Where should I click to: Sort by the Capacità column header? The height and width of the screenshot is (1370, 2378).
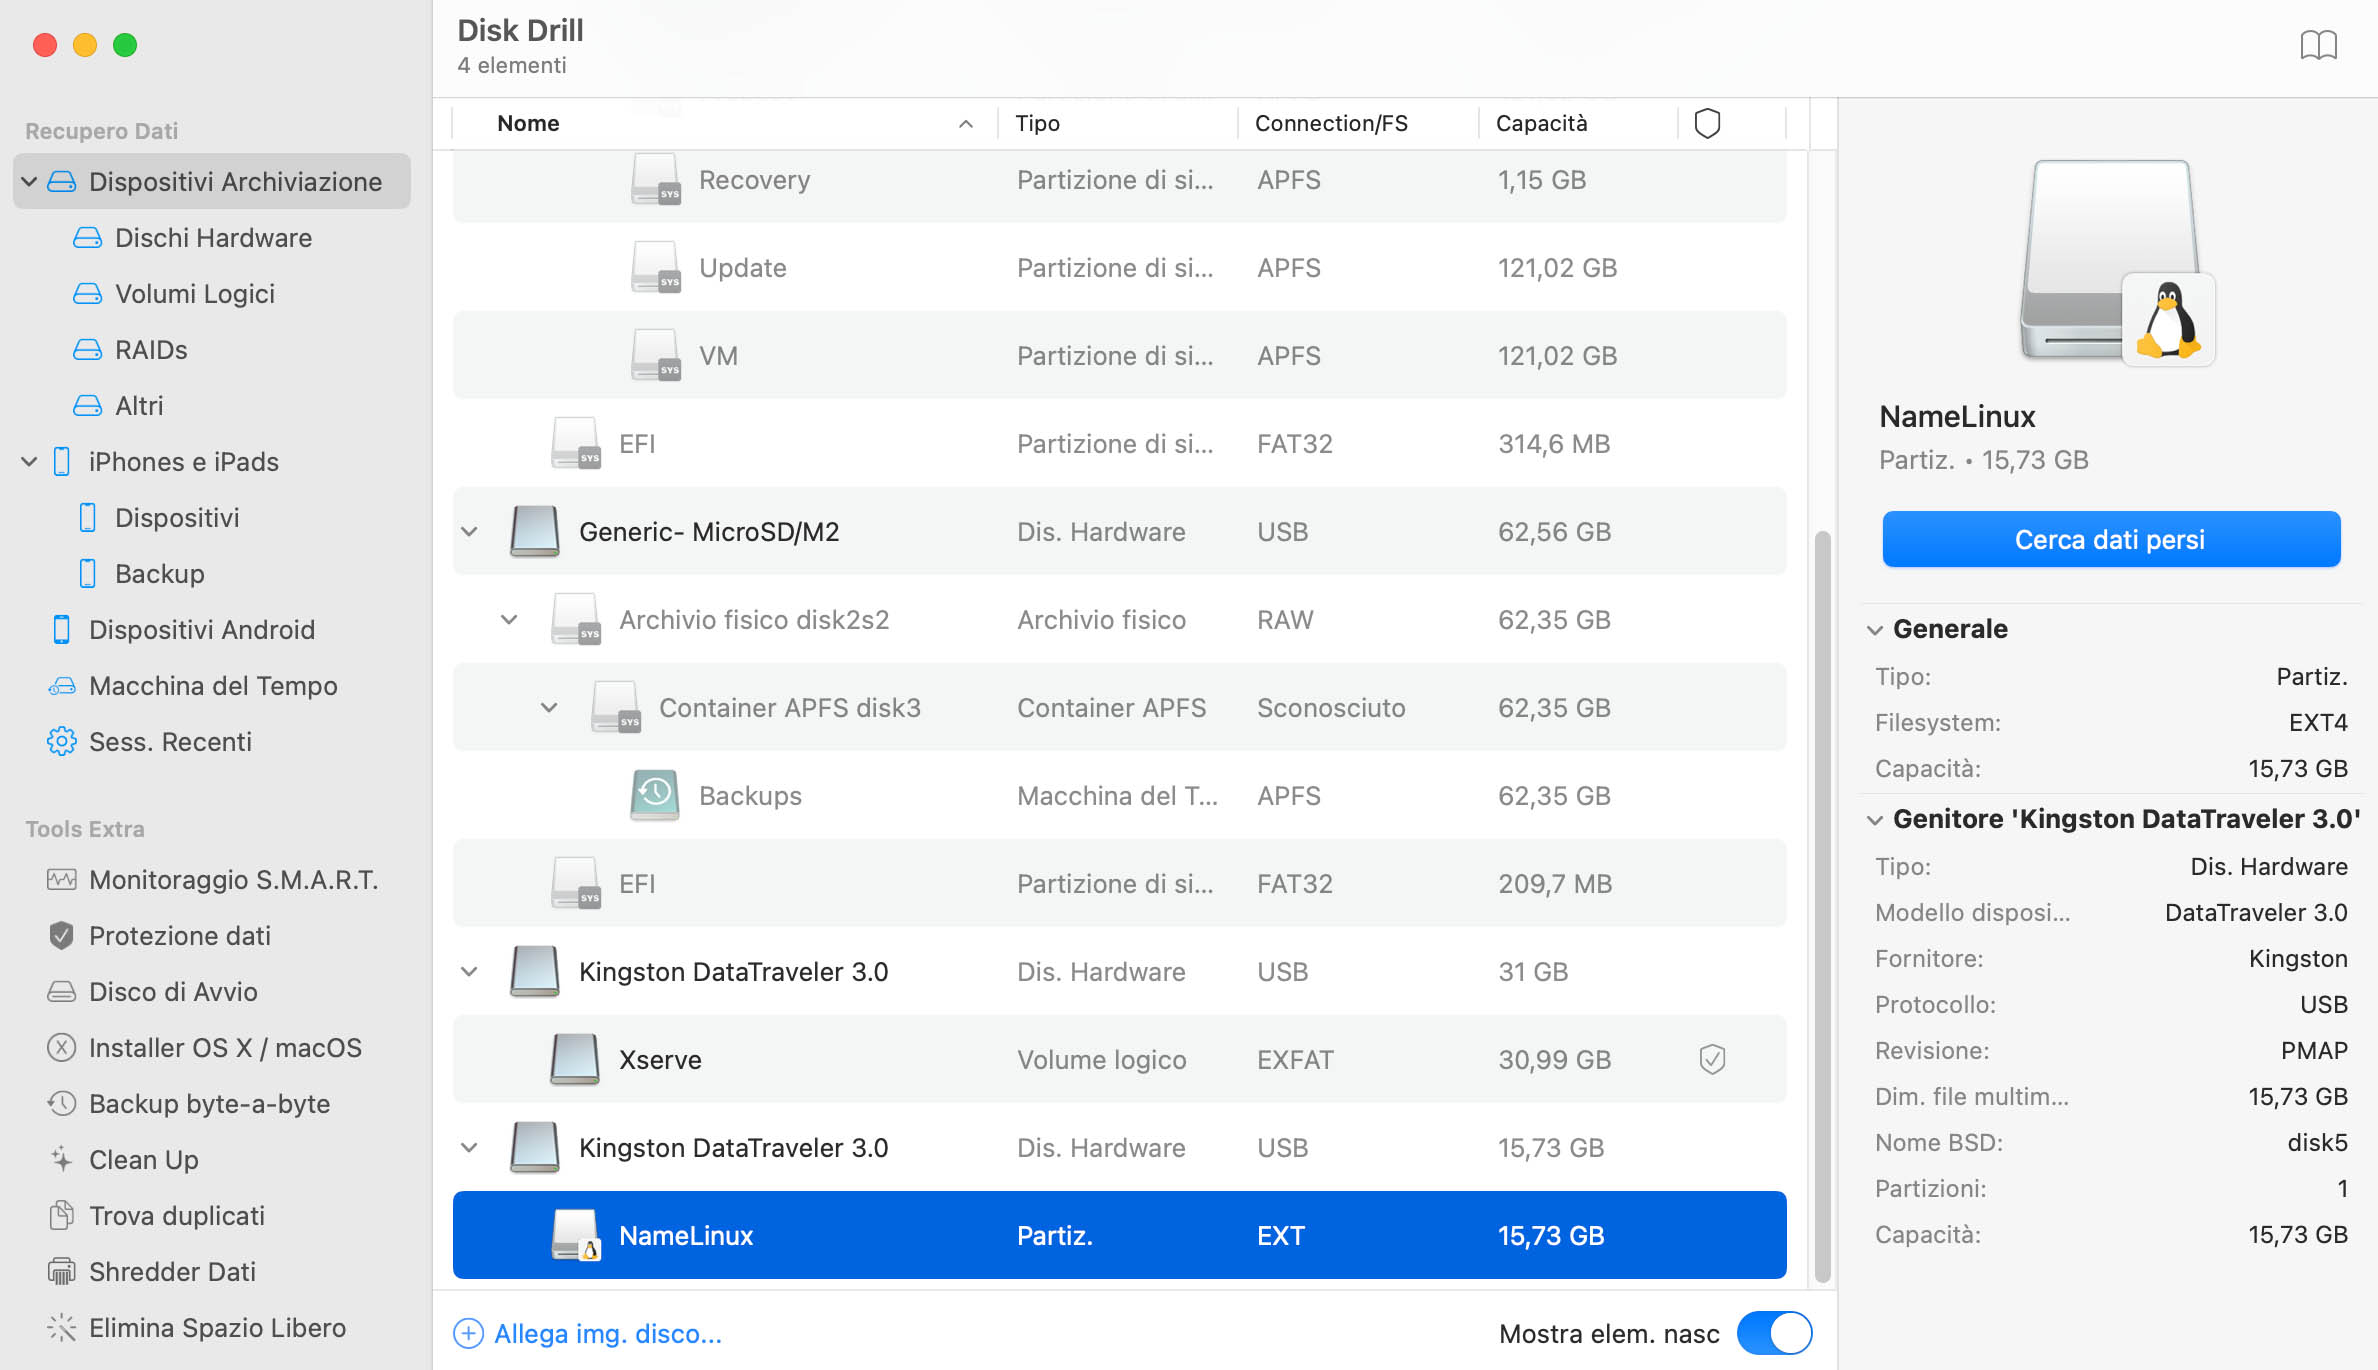(1577, 123)
